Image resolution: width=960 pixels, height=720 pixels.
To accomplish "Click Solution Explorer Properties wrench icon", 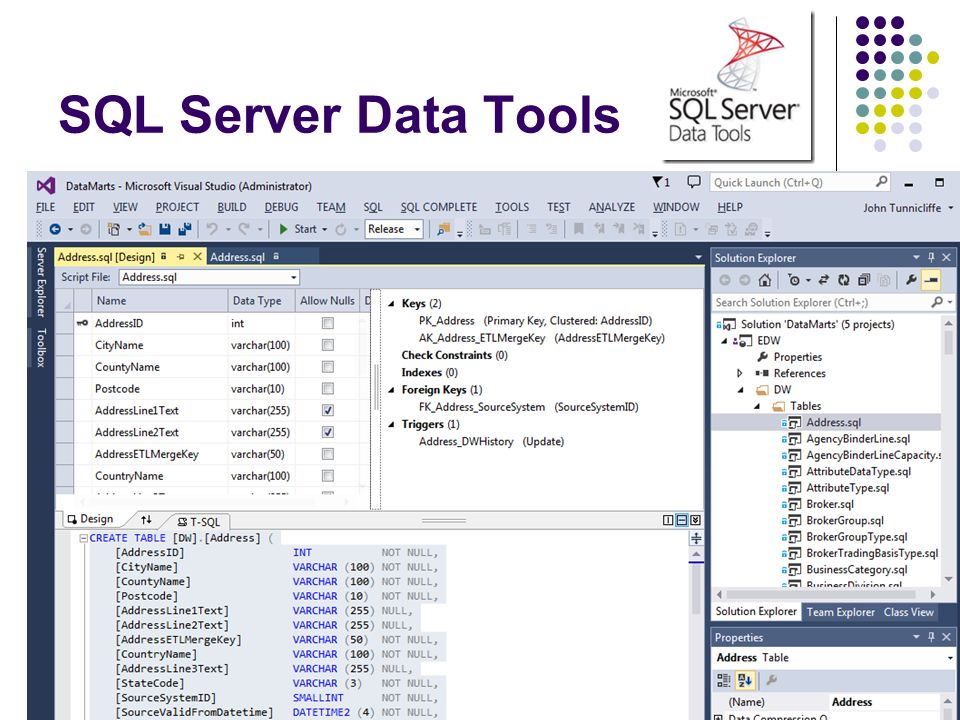I will (x=912, y=280).
